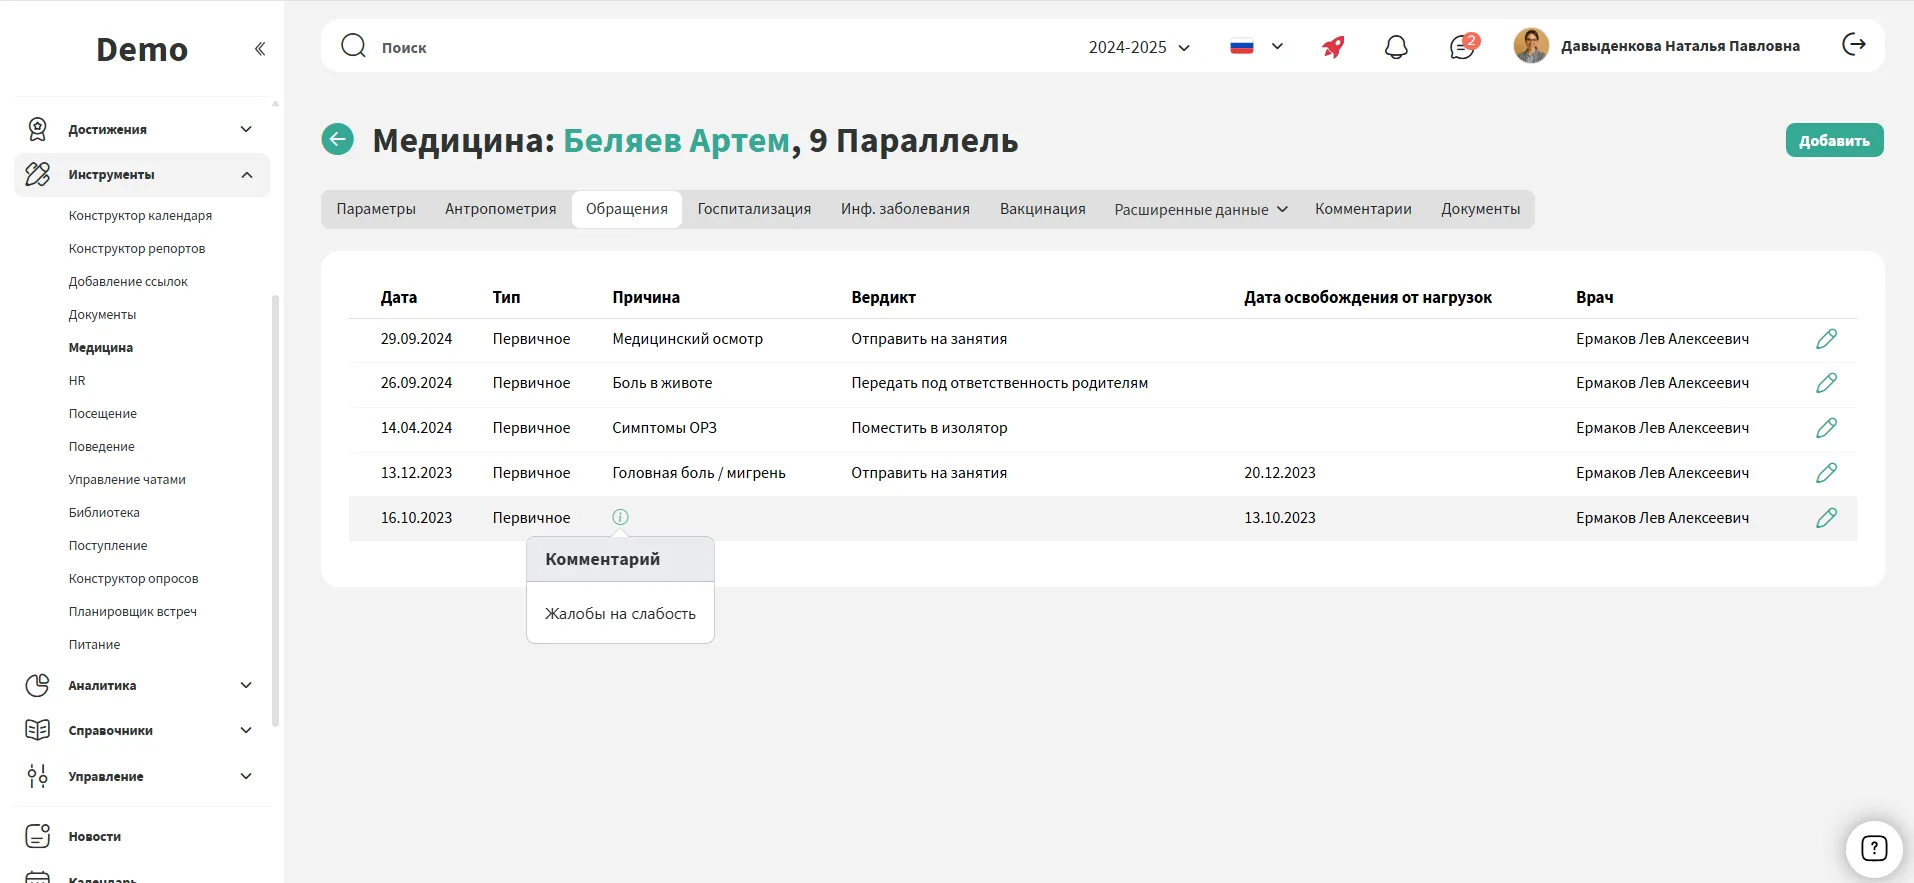Click the Поиск search field
The width and height of the screenshot is (1914, 883).
click(x=700, y=47)
